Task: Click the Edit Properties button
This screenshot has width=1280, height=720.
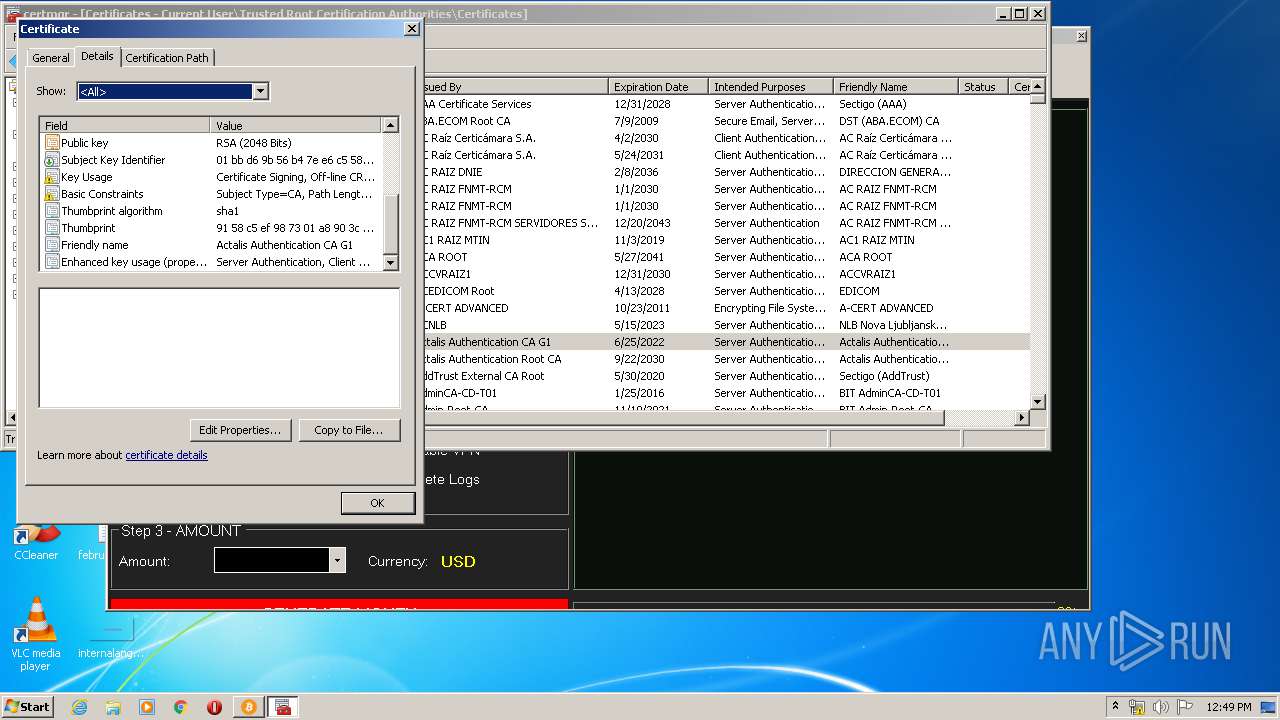Action: pyautogui.click(x=240, y=430)
